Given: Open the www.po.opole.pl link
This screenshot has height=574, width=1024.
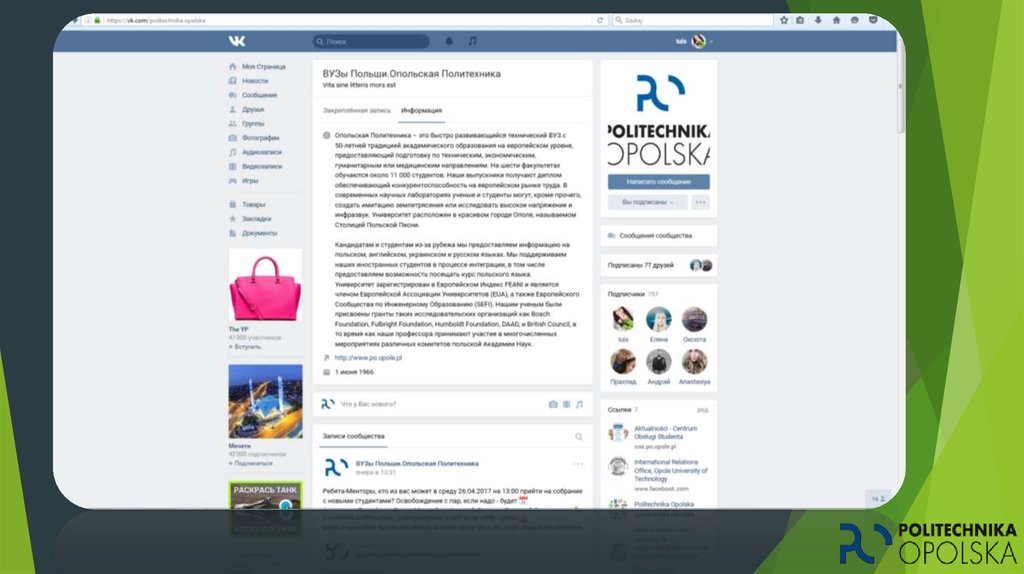Looking at the screenshot, I should tap(368, 357).
